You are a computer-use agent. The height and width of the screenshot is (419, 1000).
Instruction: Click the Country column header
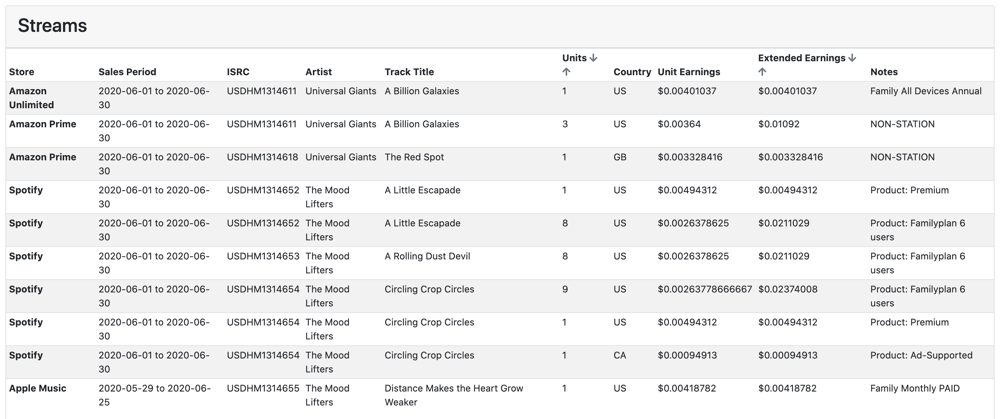pyautogui.click(x=632, y=72)
